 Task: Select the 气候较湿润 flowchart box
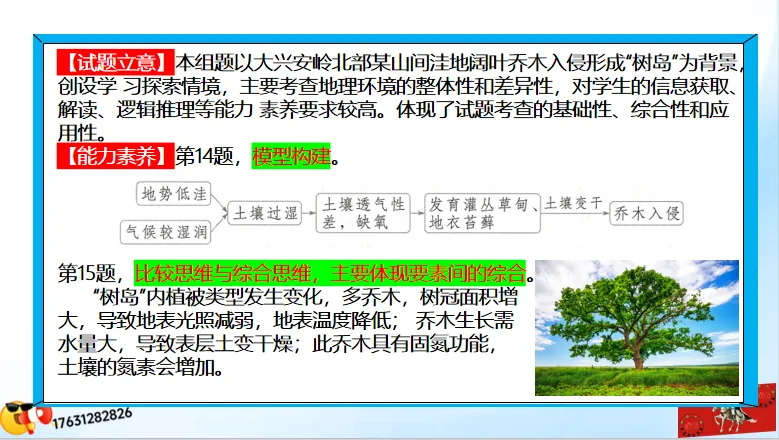(166, 232)
